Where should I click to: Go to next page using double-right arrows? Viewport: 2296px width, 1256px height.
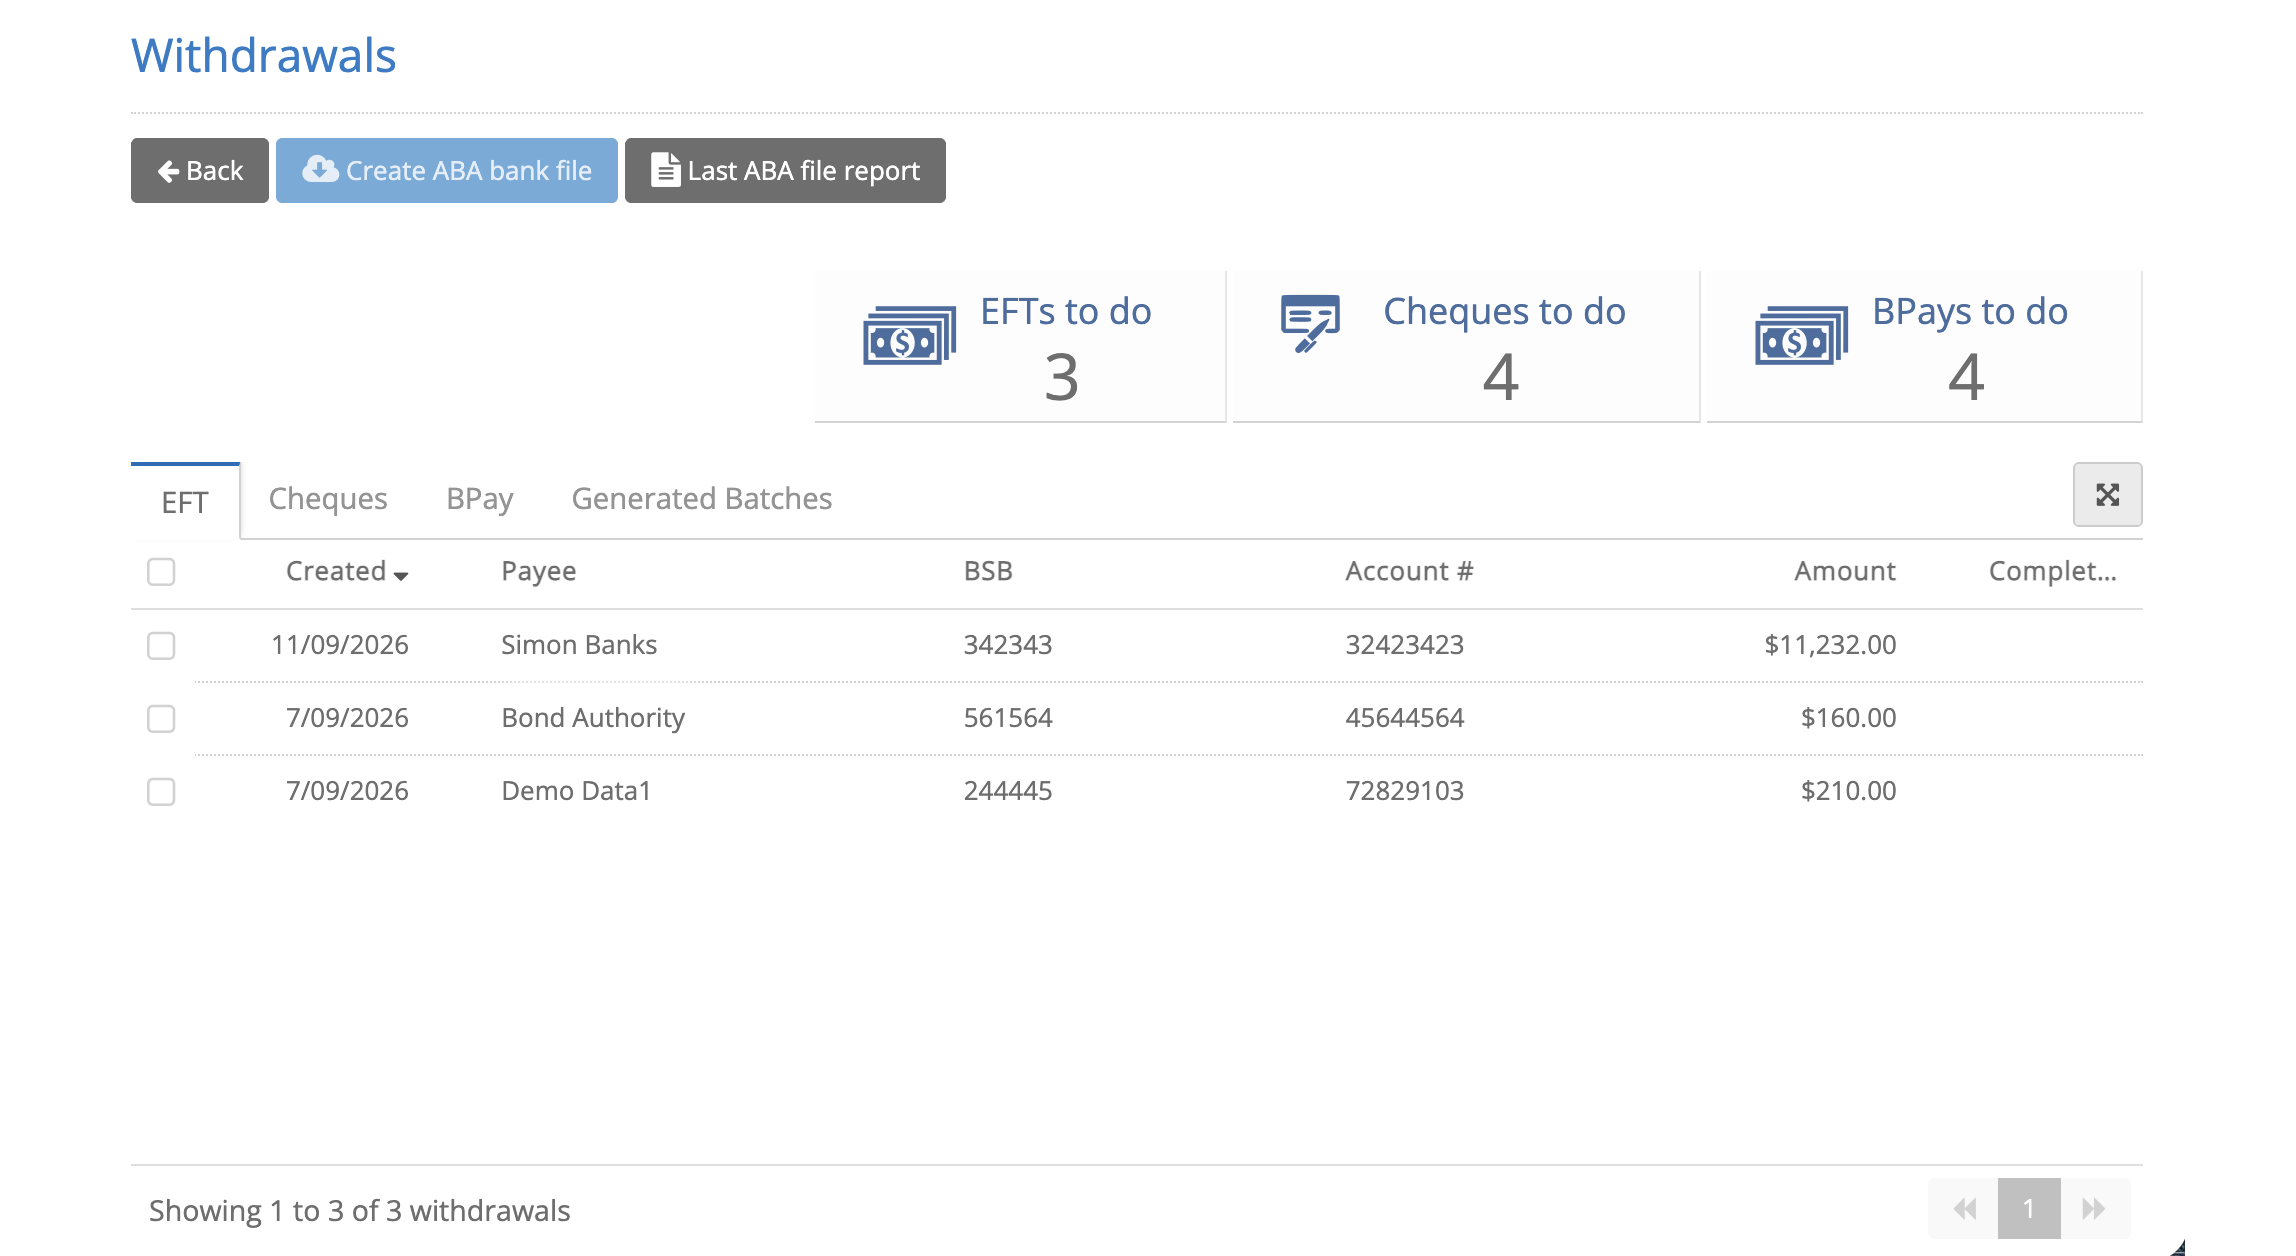pyautogui.click(x=2094, y=1208)
